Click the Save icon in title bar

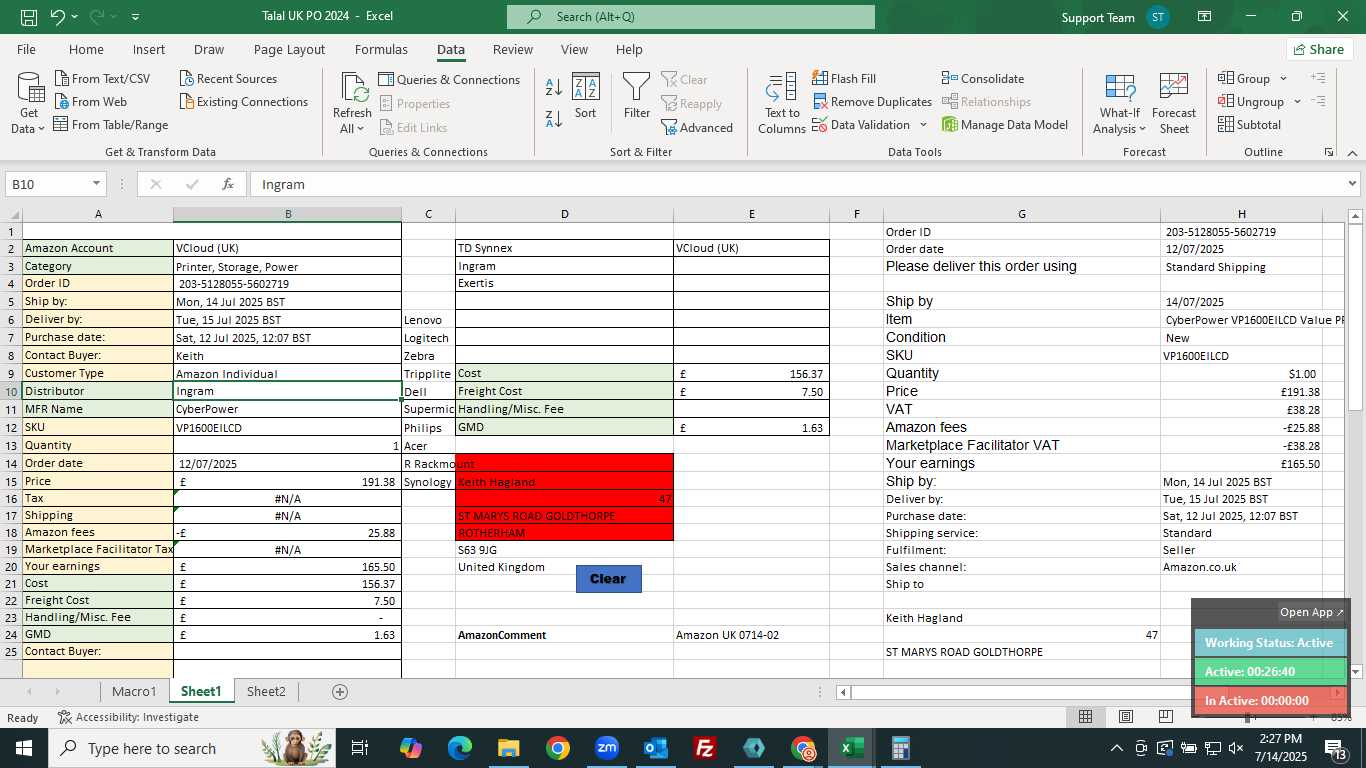[x=29, y=17]
